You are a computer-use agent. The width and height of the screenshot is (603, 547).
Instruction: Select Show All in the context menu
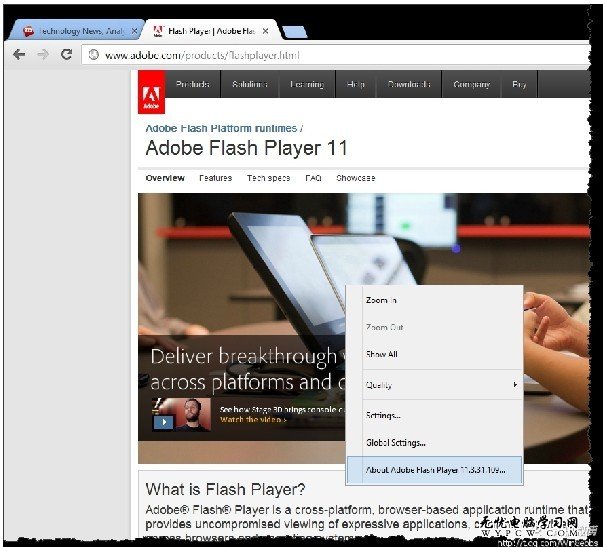click(x=435, y=354)
